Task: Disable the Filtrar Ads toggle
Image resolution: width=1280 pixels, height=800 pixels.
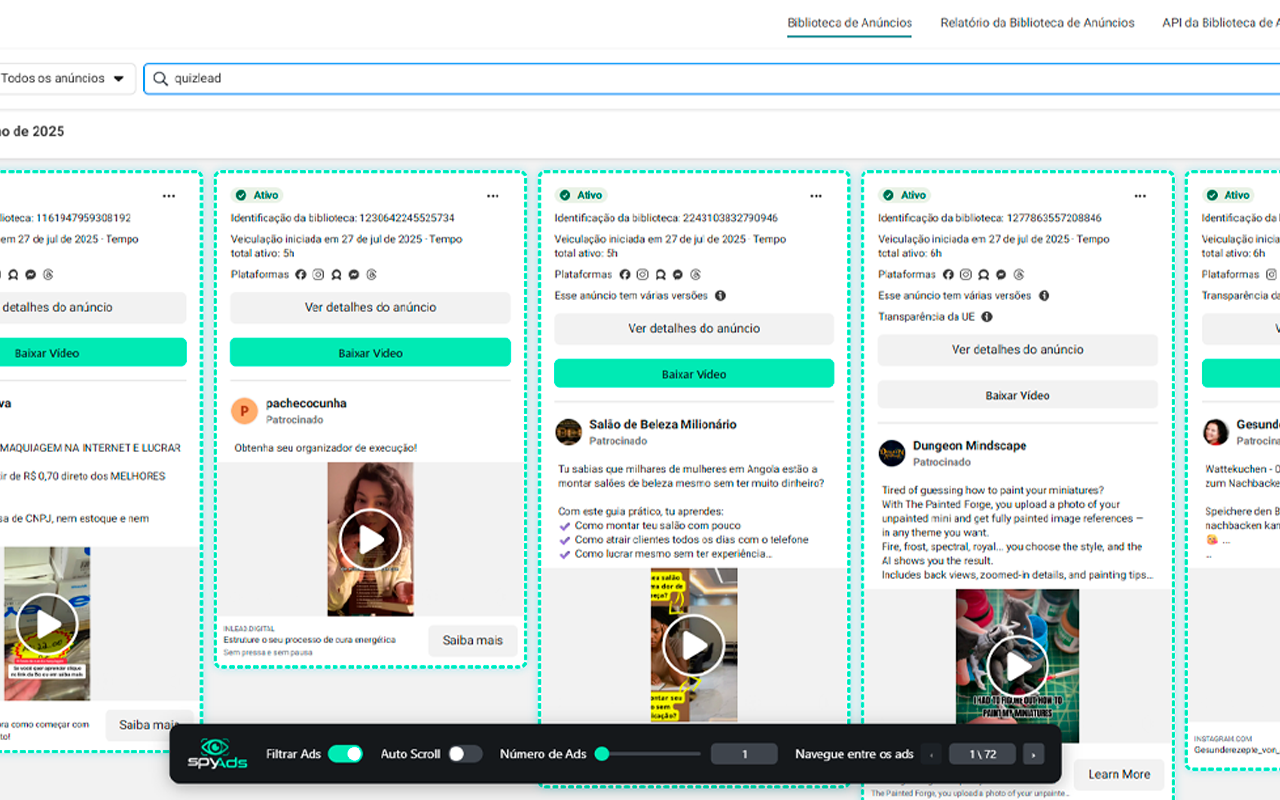Action: (345, 754)
